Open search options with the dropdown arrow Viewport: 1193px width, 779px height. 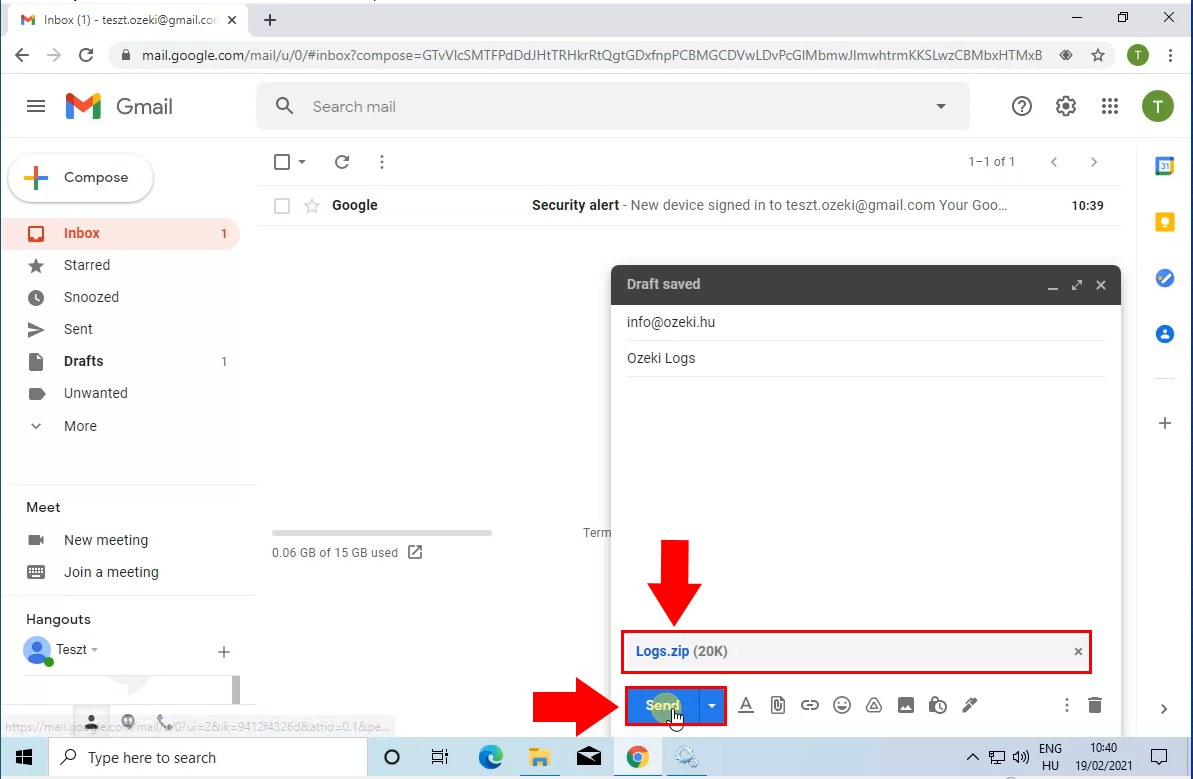(940, 105)
